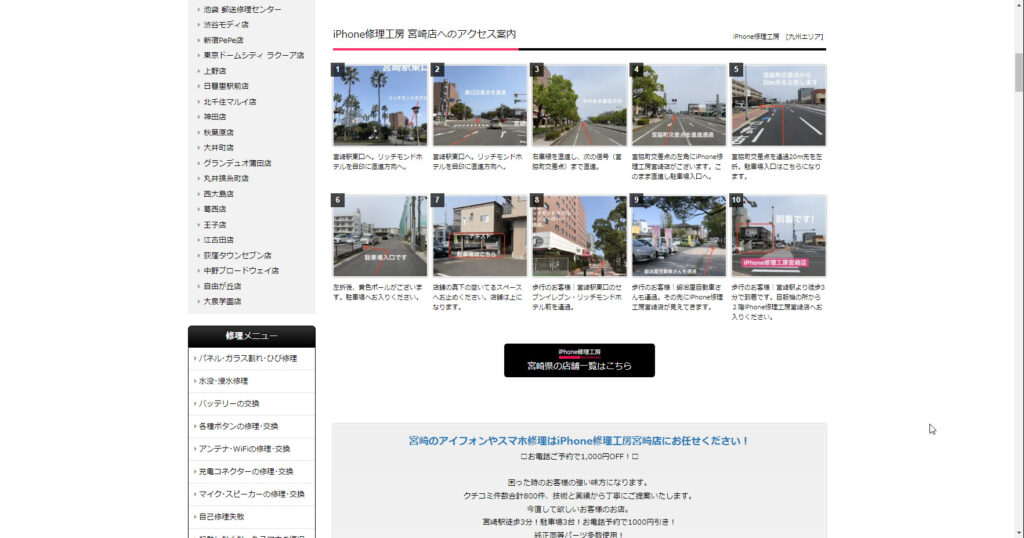Screen dimensions: 1024x538
Task: Open the 秋葉原店 shop link
Action: coord(218,133)
